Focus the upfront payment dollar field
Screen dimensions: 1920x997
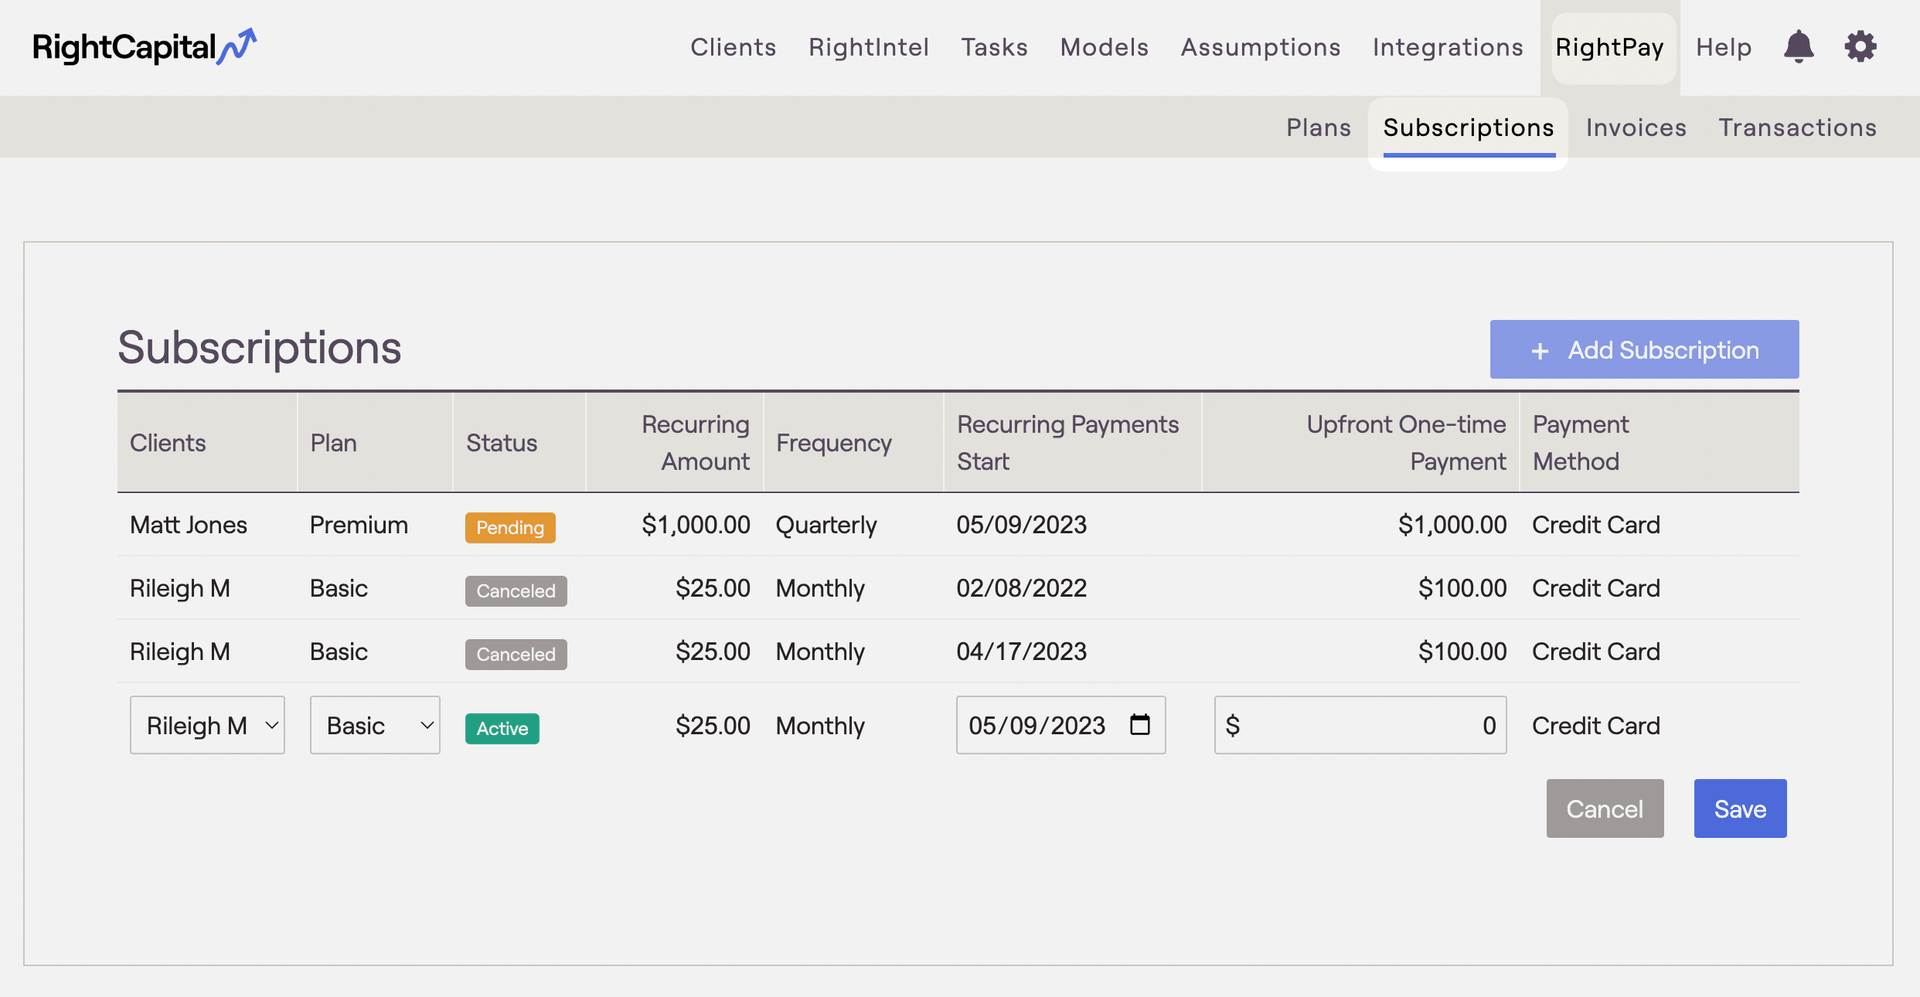point(1360,725)
